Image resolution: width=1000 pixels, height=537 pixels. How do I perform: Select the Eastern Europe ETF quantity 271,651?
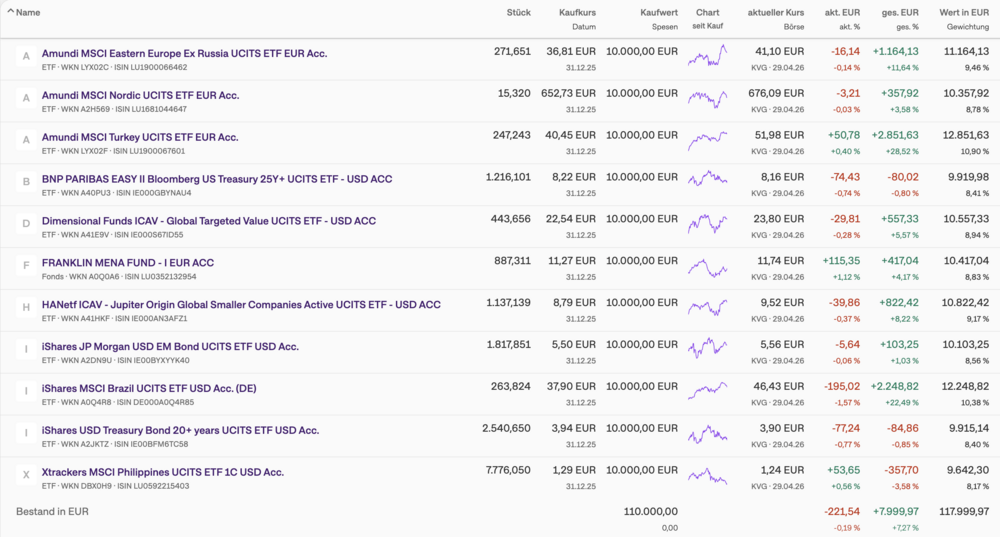coord(512,51)
